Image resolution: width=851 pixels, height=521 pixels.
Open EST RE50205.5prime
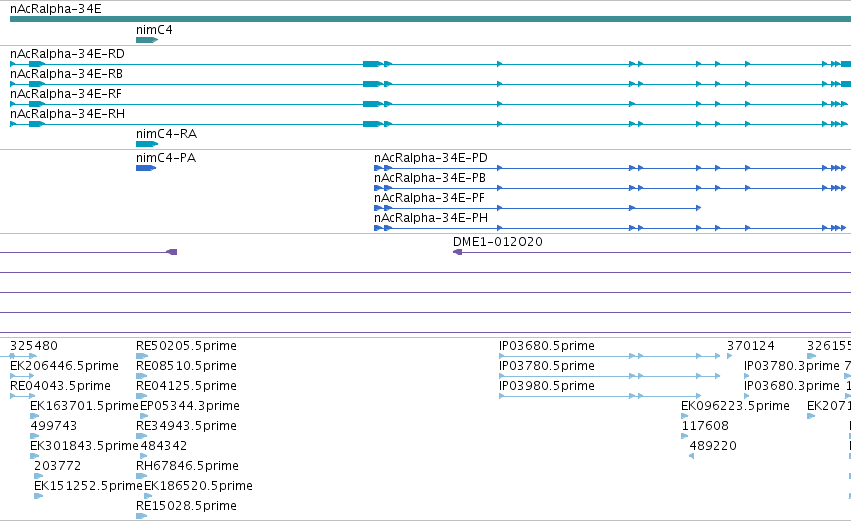pos(186,346)
